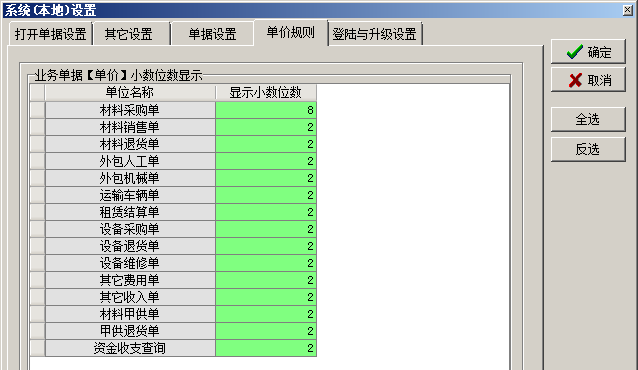Image resolution: width=638 pixels, height=370 pixels.
Task: Select the 外包机械单 row name
Action: tap(130, 178)
